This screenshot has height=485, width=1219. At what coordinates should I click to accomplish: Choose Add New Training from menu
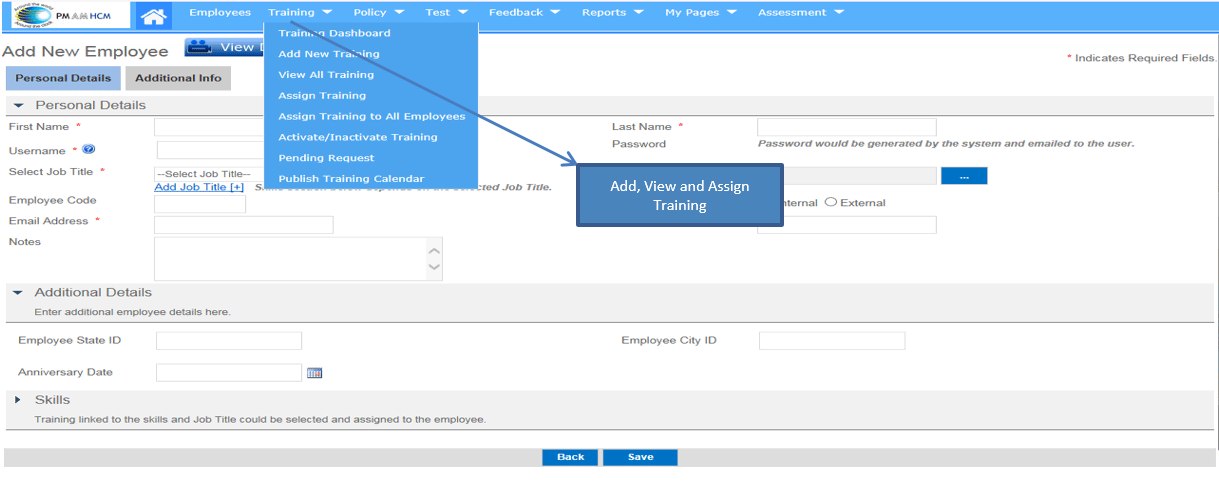tap(328, 54)
